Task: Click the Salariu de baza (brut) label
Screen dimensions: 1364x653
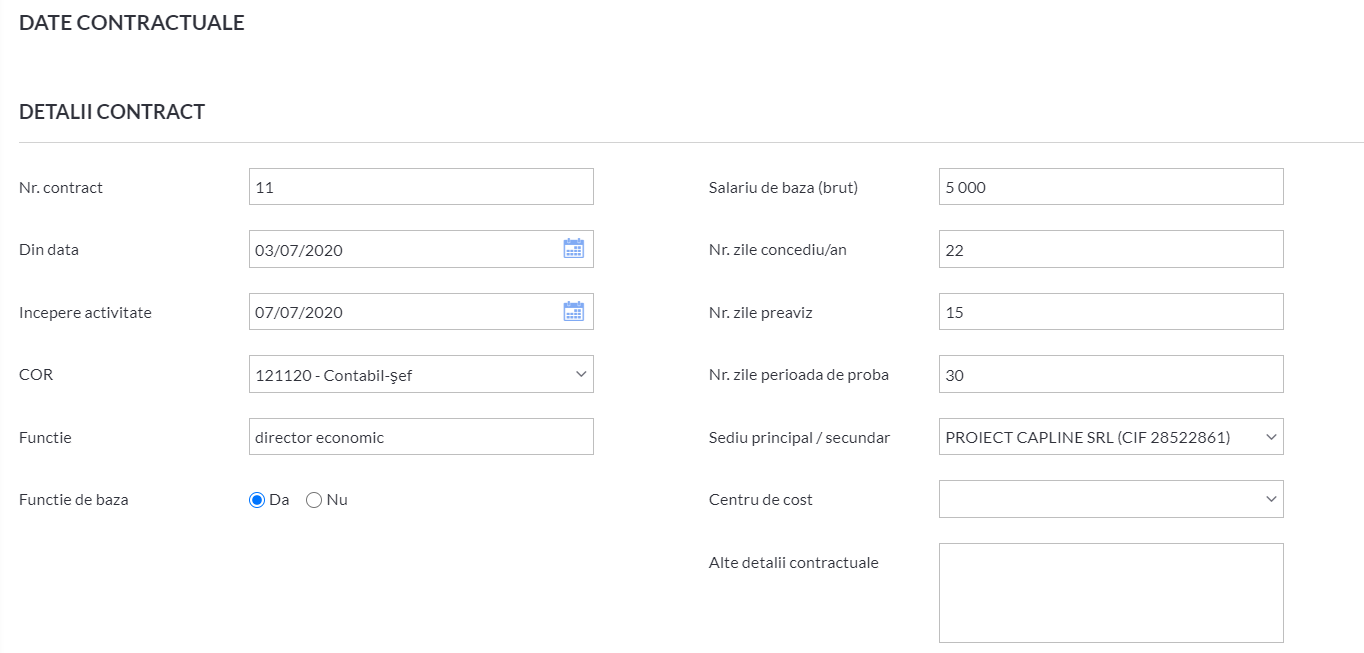Action: (x=783, y=187)
